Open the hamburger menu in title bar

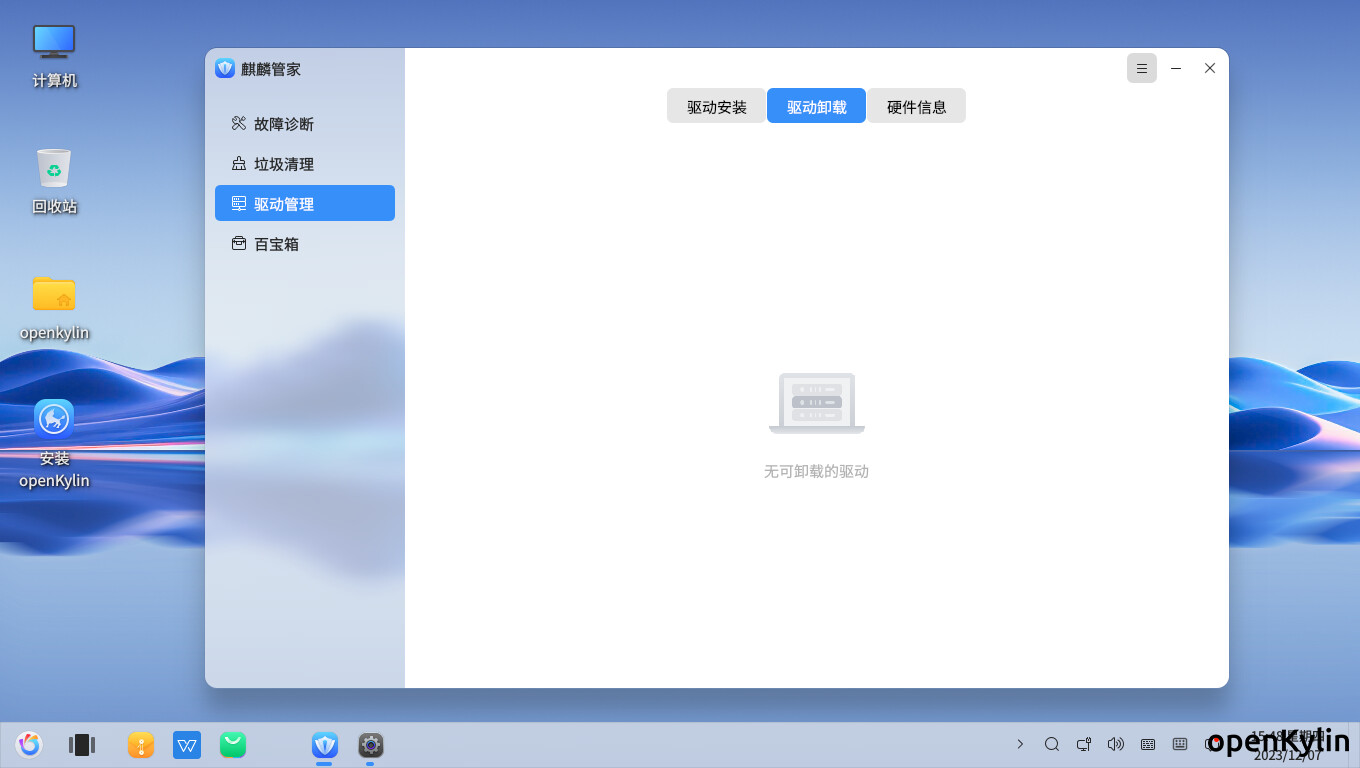(x=1141, y=68)
